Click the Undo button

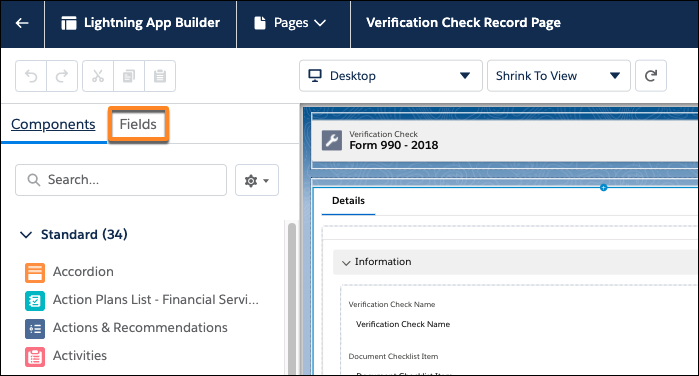coord(31,76)
